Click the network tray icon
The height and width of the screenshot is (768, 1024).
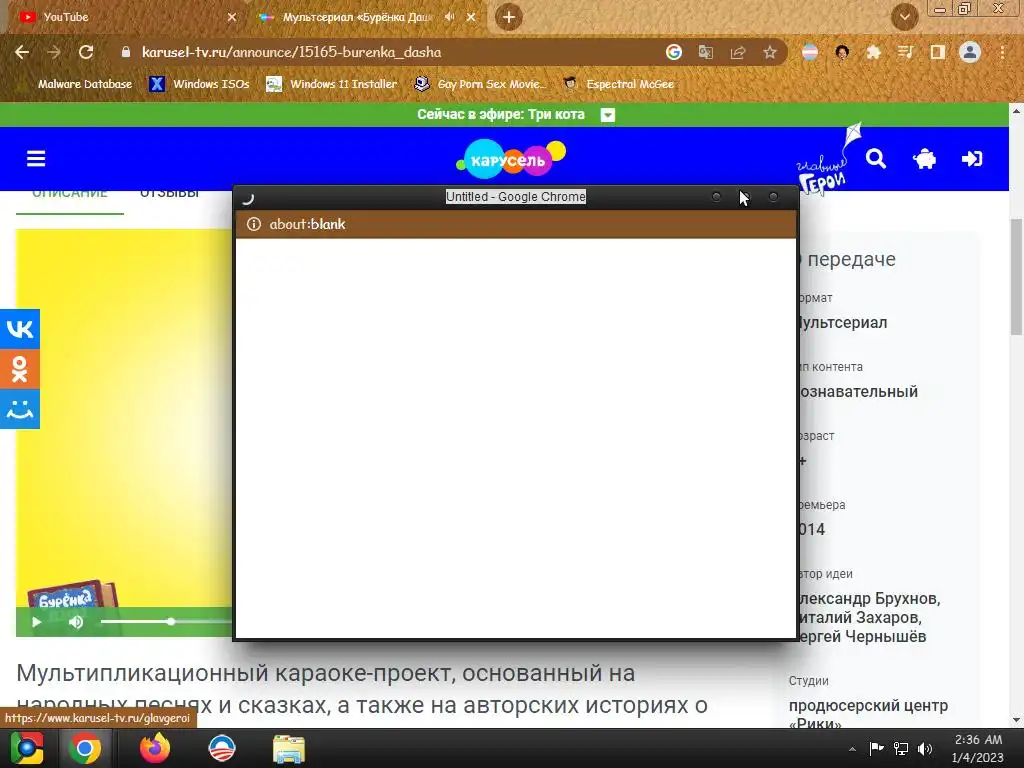(901, 748)
